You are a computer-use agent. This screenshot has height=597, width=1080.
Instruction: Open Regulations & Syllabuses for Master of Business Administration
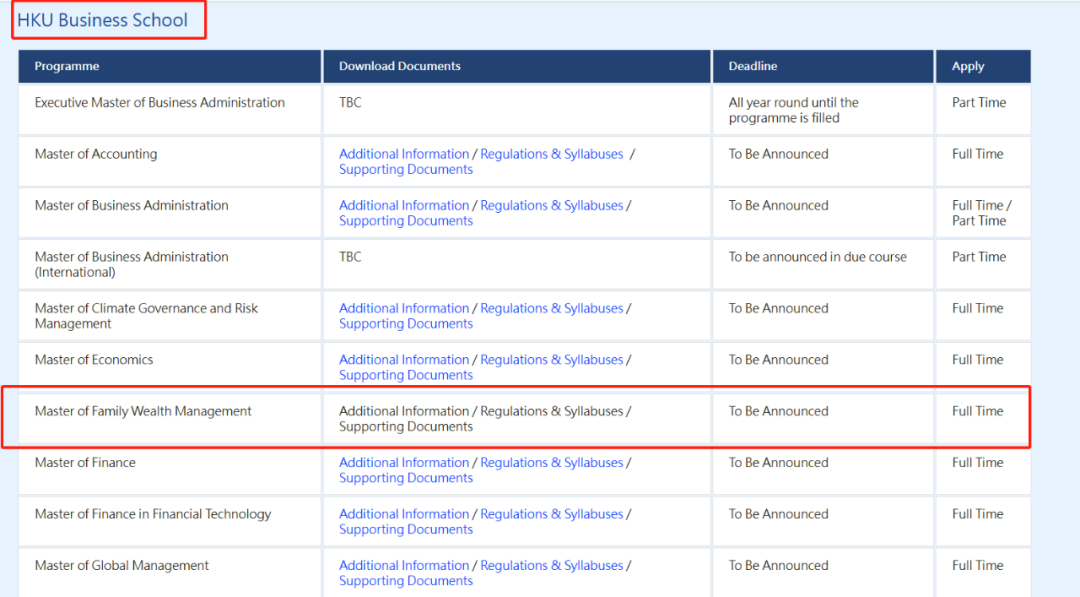(551, 205)
